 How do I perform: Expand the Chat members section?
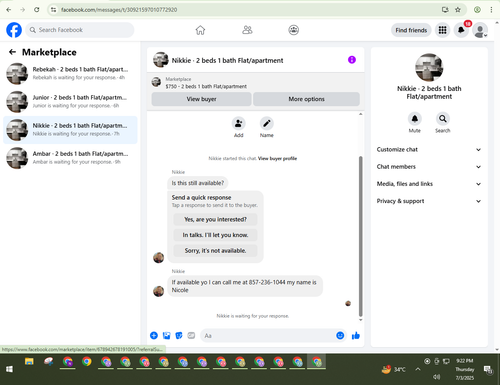click(x=429, y=167)
